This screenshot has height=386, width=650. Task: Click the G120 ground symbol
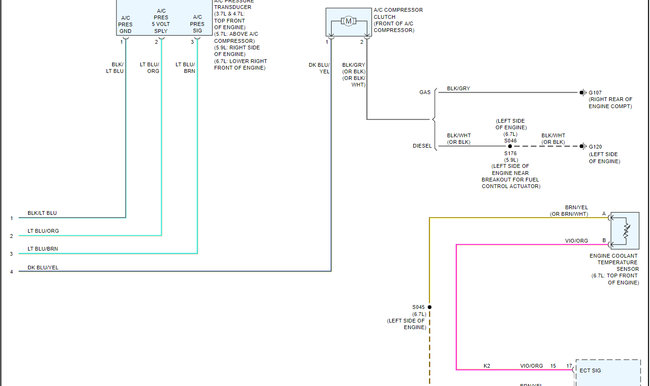(x=582, y=146)
